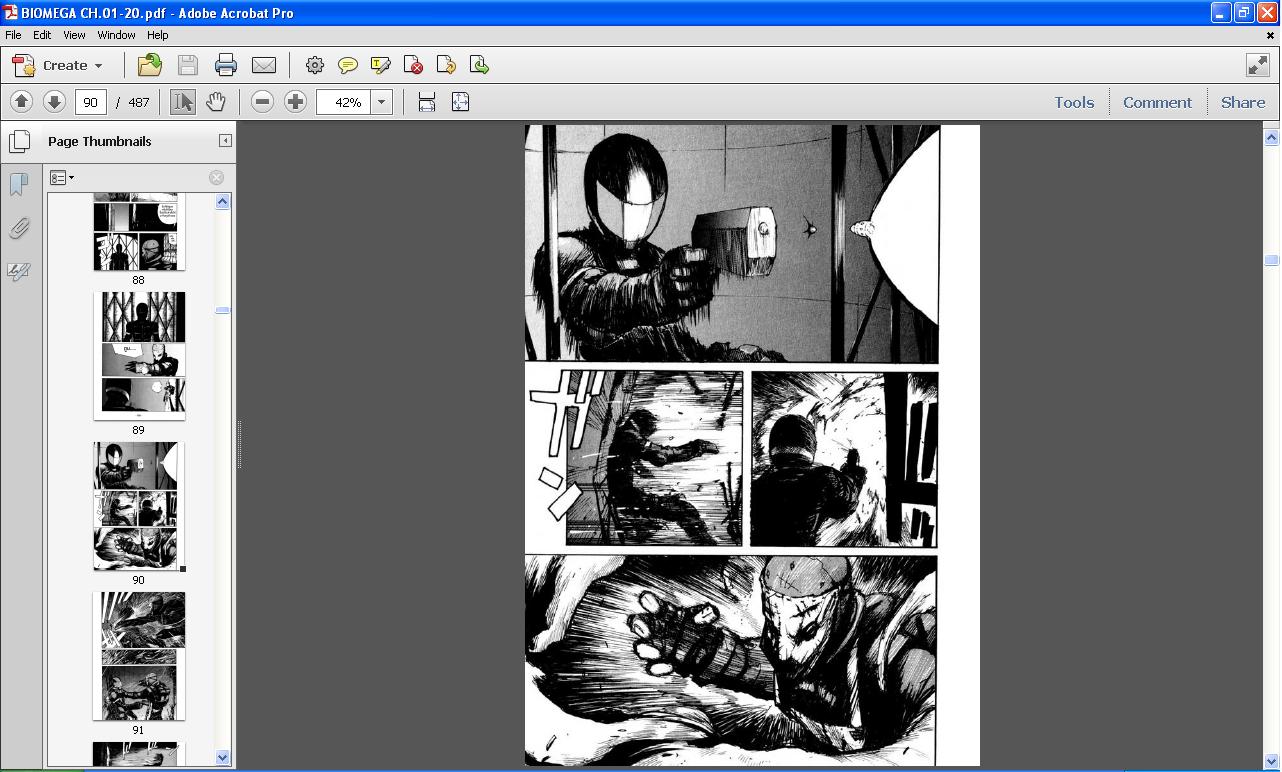The image size is (1282, 772).
Task: Open thumbnail options dropdown menu
Action: click(62, 178)
